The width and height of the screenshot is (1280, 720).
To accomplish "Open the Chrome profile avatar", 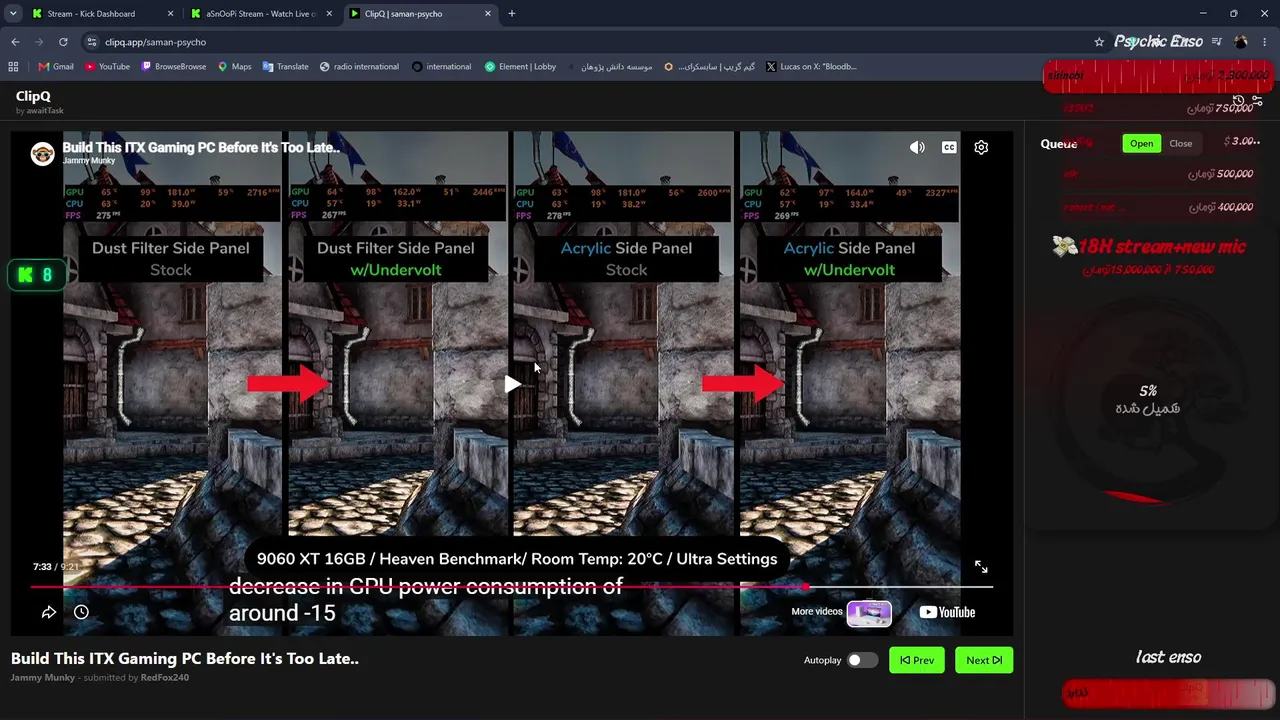I will point(1241,42).
